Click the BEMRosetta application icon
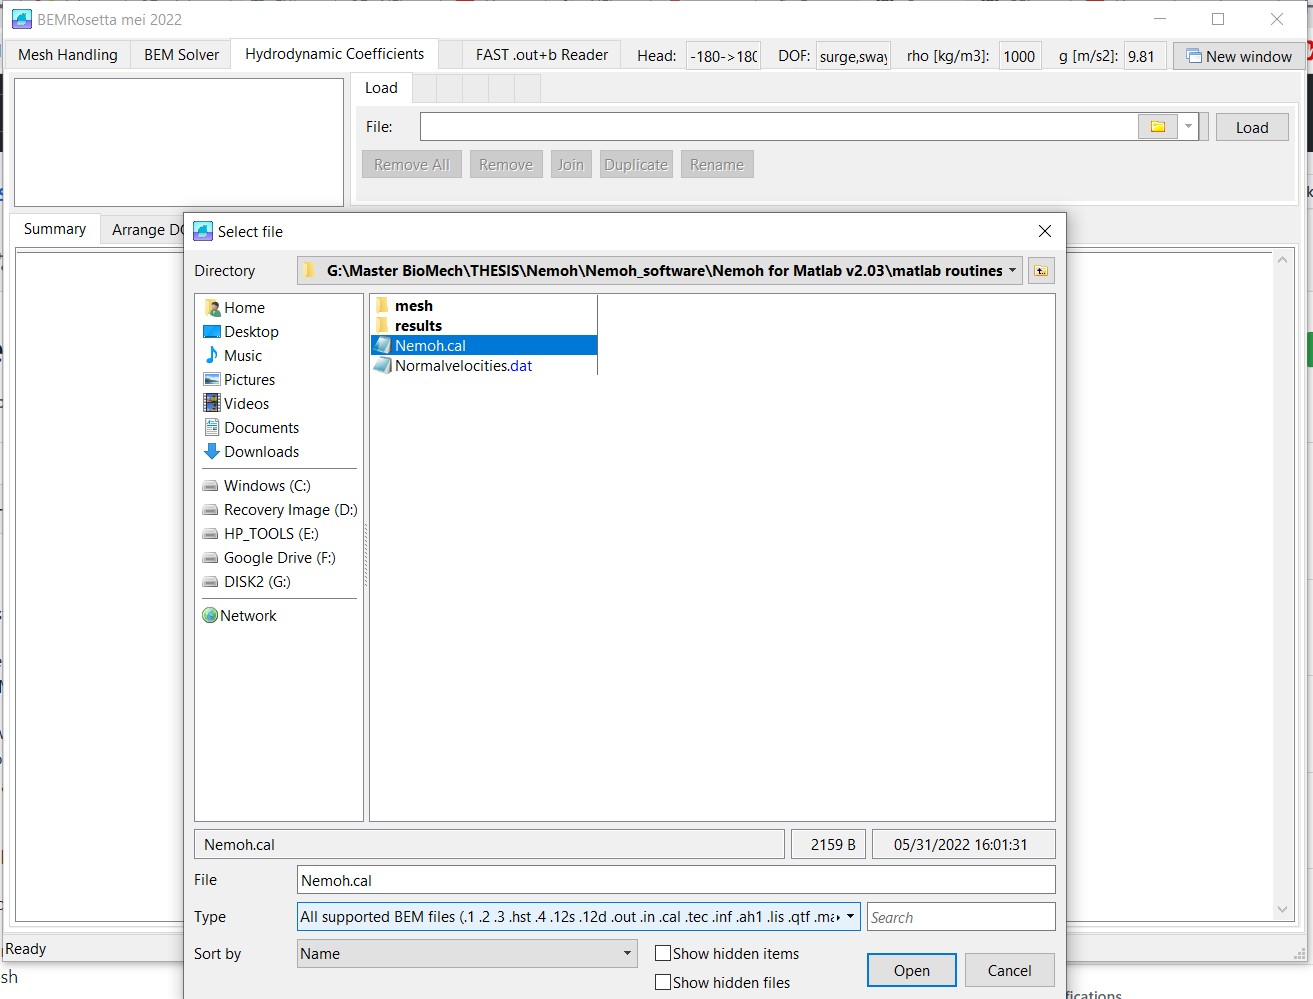Screen dimensions: 1313x999 pyautogui.click(x=20, y=18)
